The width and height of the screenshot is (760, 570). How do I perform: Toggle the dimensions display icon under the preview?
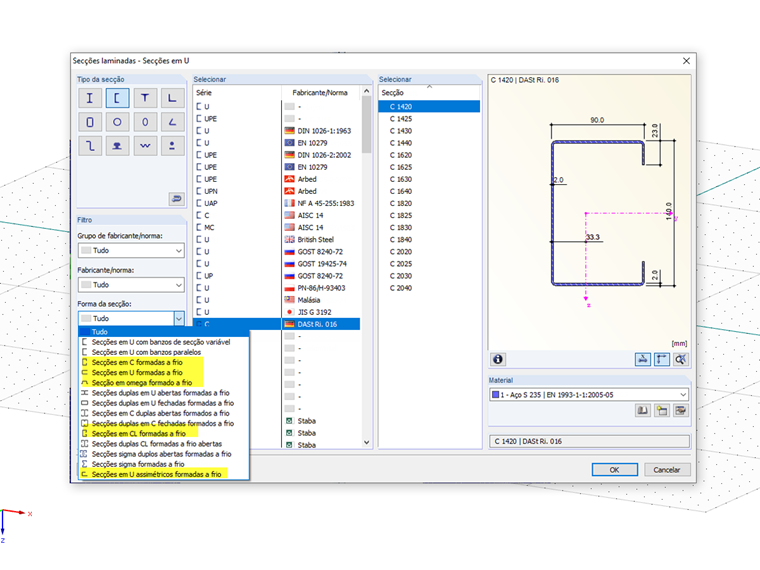click(x=643, y=359)
